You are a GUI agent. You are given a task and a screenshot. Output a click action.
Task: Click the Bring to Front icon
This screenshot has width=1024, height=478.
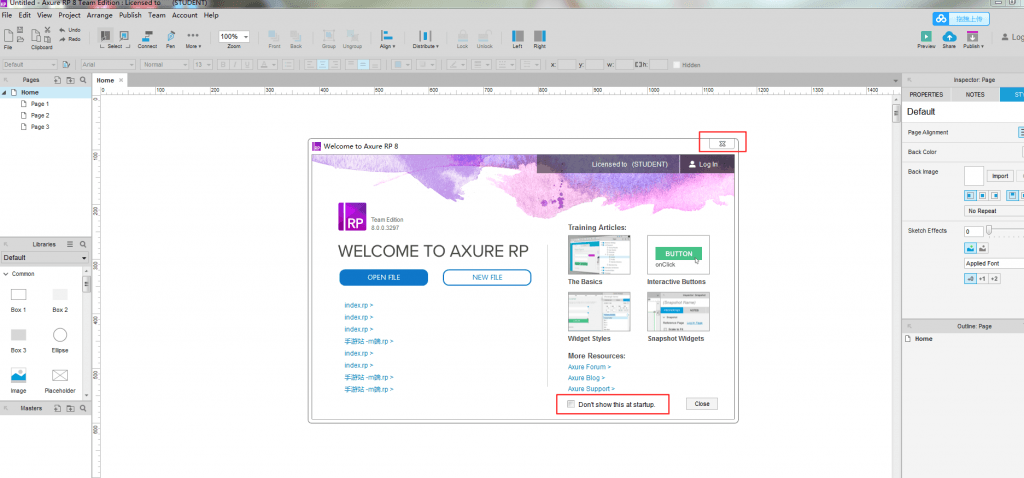[x=275, y=35]
